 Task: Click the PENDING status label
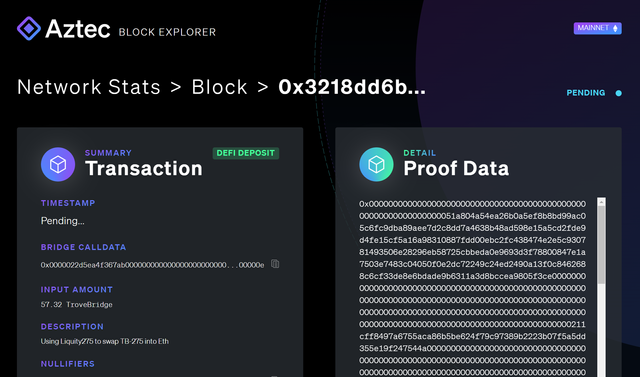click(586, 93)
